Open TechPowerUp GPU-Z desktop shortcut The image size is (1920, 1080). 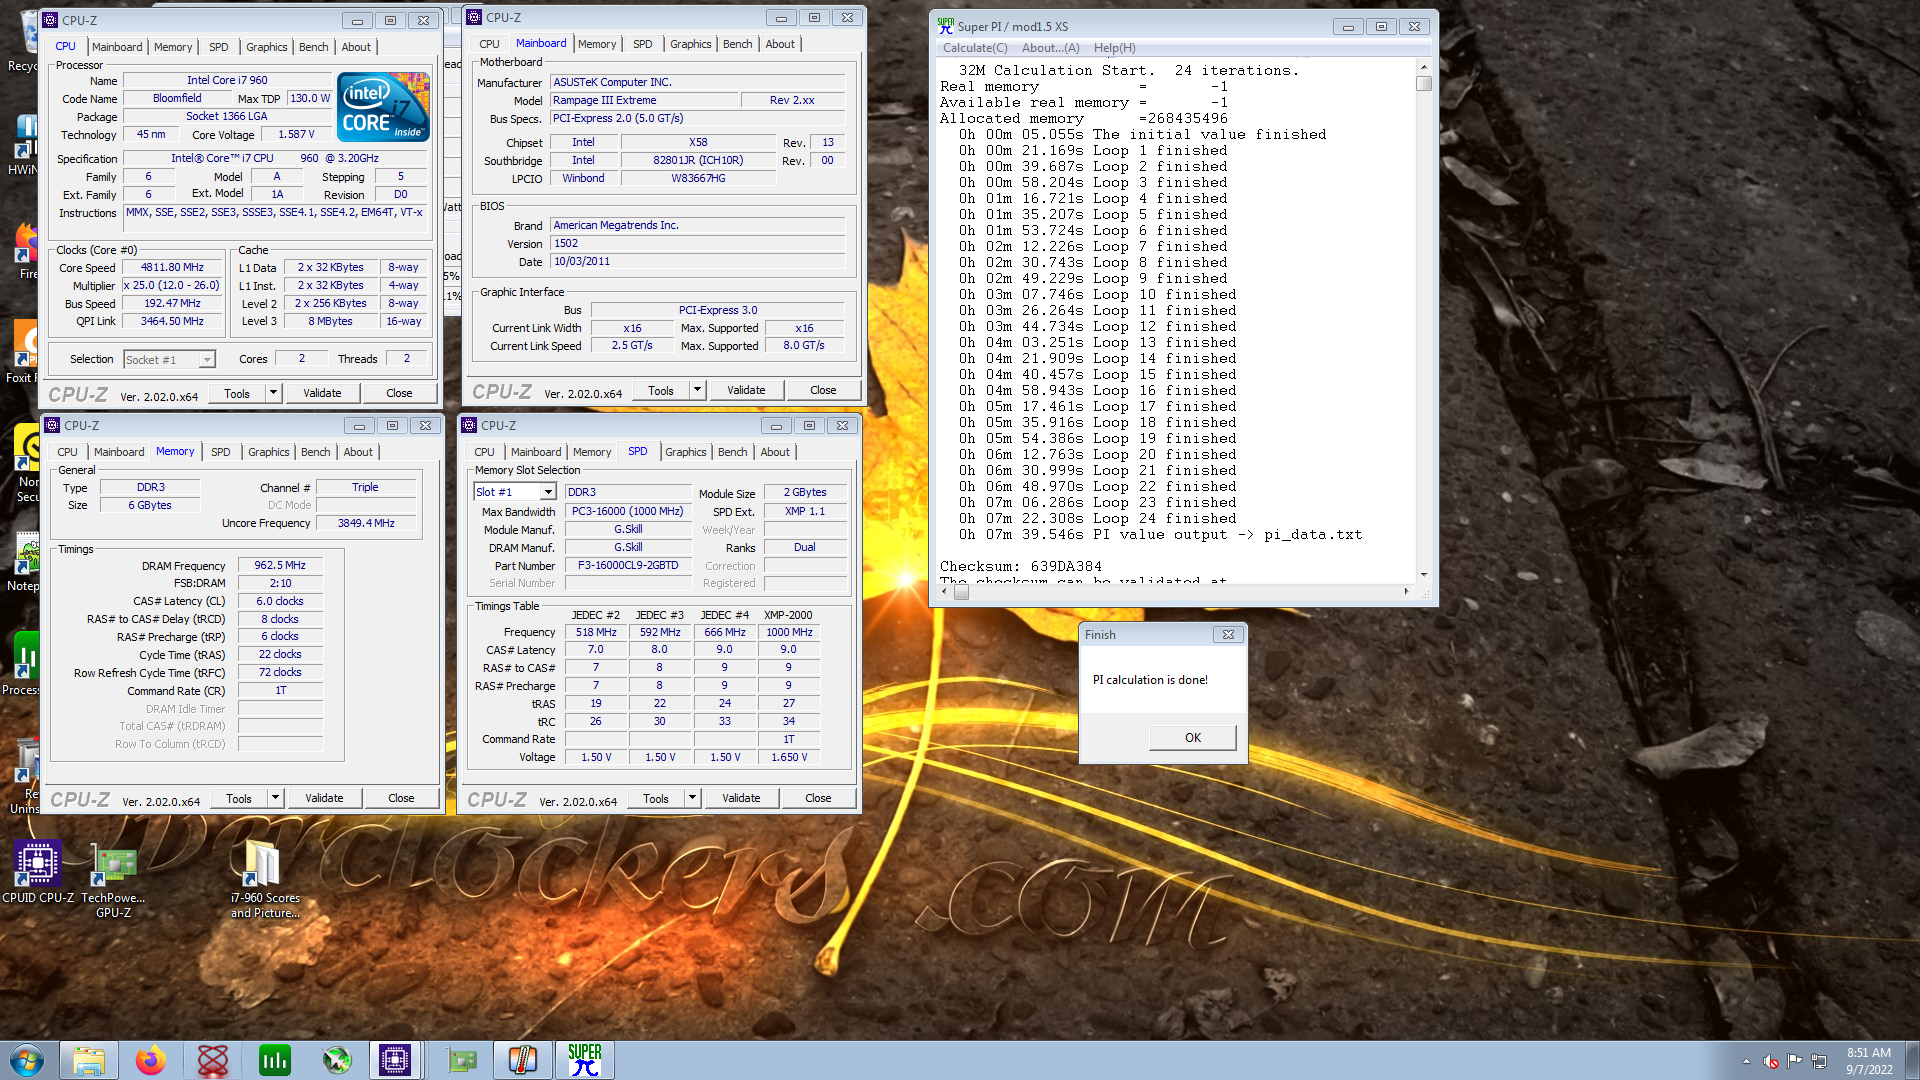113,881
